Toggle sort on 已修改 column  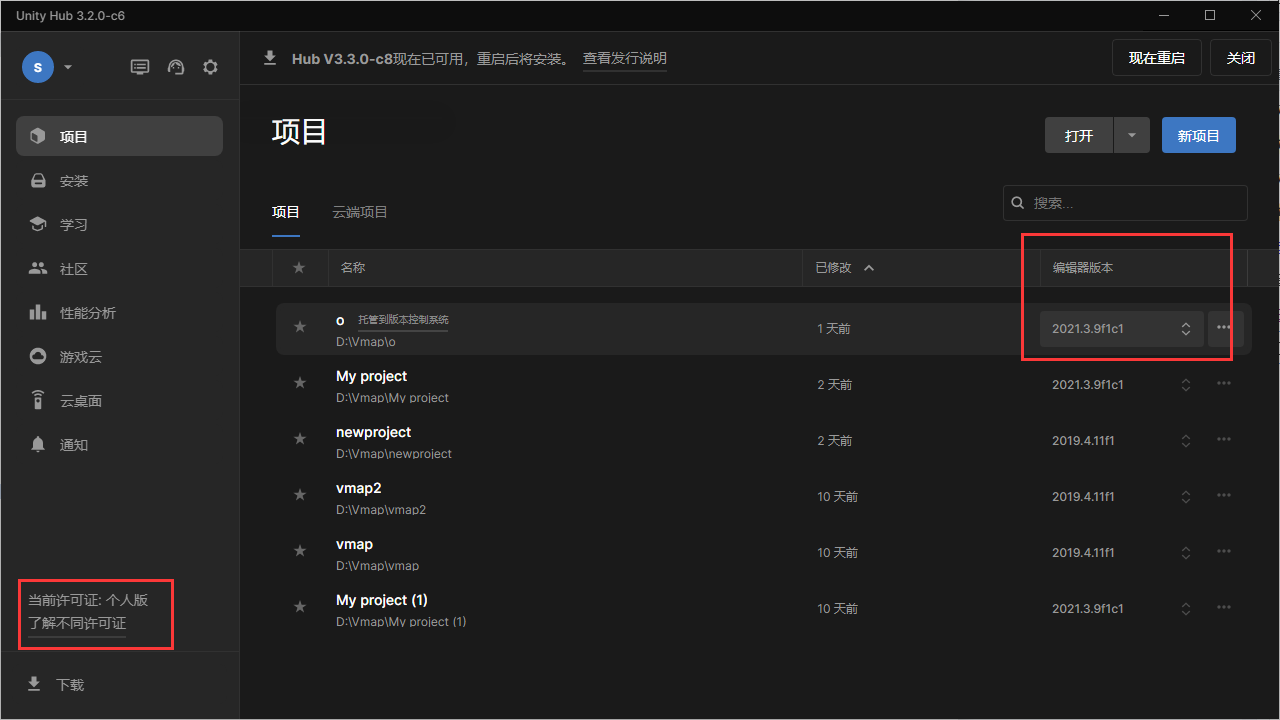844,268
